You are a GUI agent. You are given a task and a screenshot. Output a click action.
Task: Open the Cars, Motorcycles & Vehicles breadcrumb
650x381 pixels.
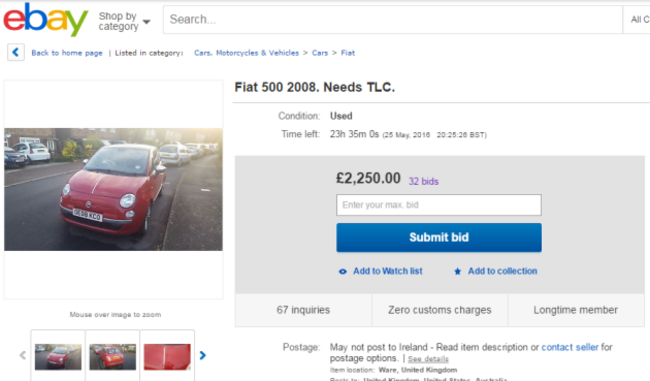246,53
